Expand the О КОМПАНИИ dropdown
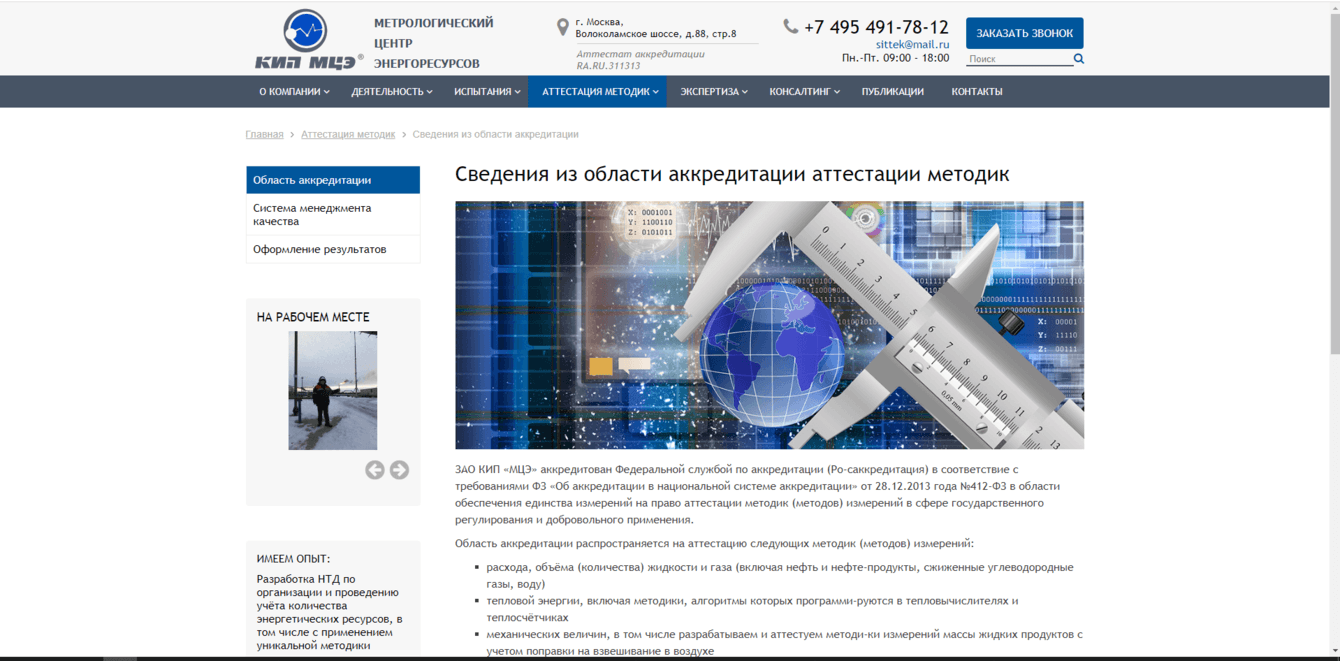Screen dimensions: 1340x661 (292, 91)
